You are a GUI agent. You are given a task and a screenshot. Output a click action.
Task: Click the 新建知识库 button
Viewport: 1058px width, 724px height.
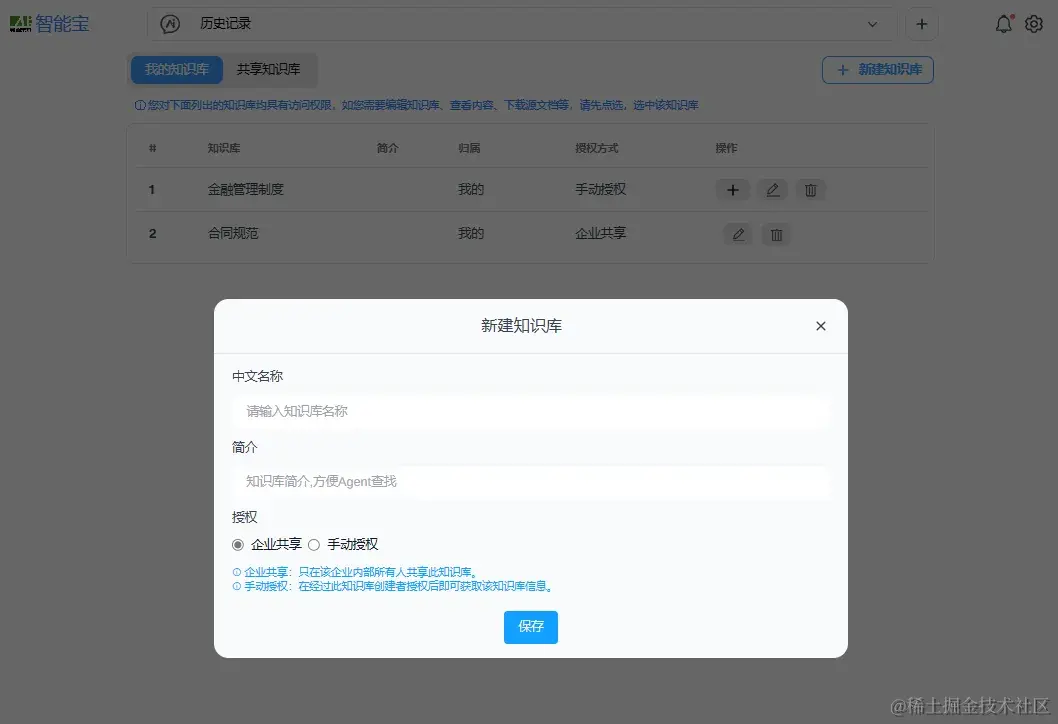click(x=877, y=70)
